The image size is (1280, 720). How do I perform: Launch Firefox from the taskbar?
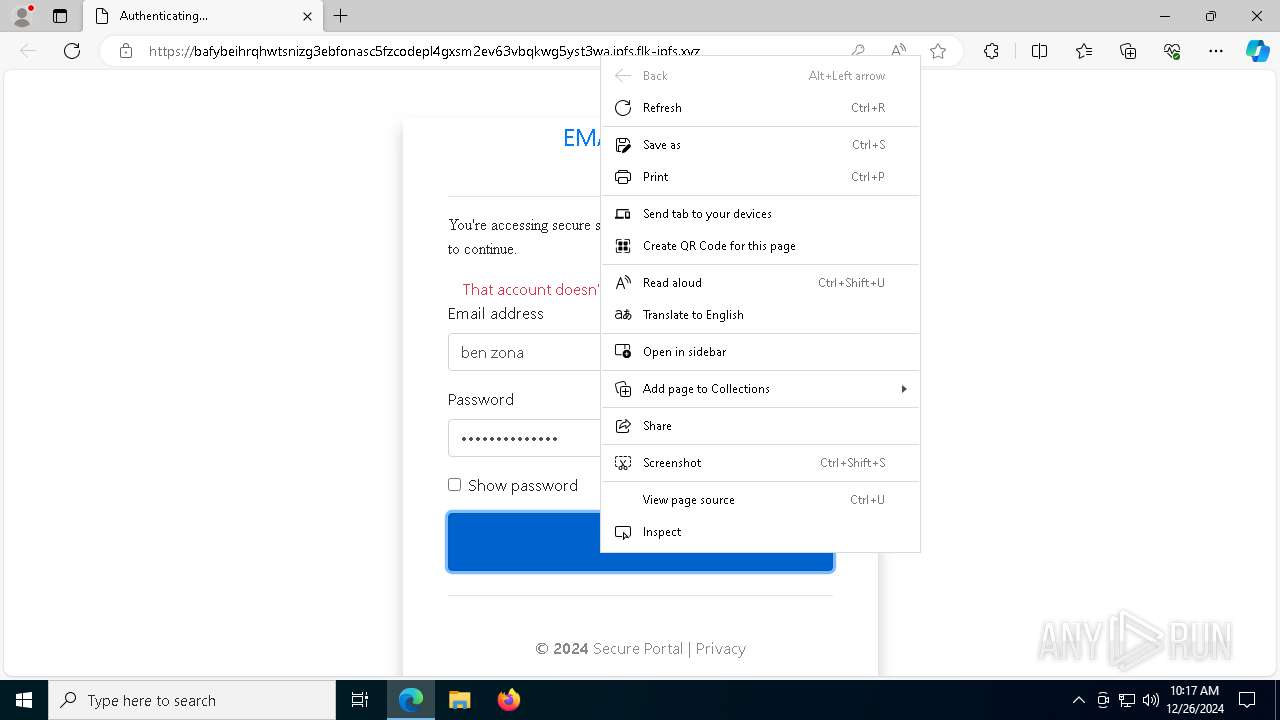[x=508, y=700]
